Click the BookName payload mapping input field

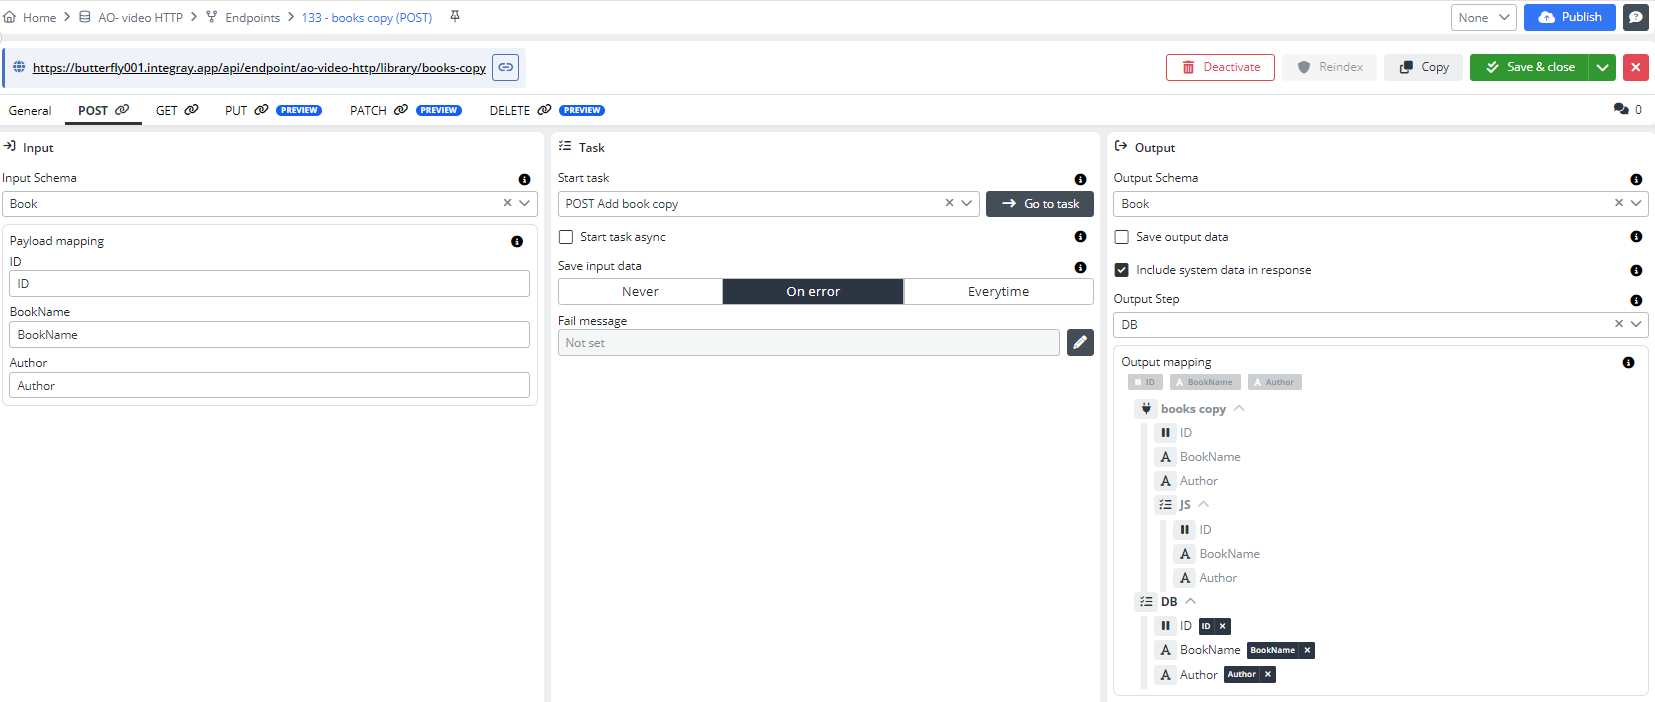pos(269,335)
